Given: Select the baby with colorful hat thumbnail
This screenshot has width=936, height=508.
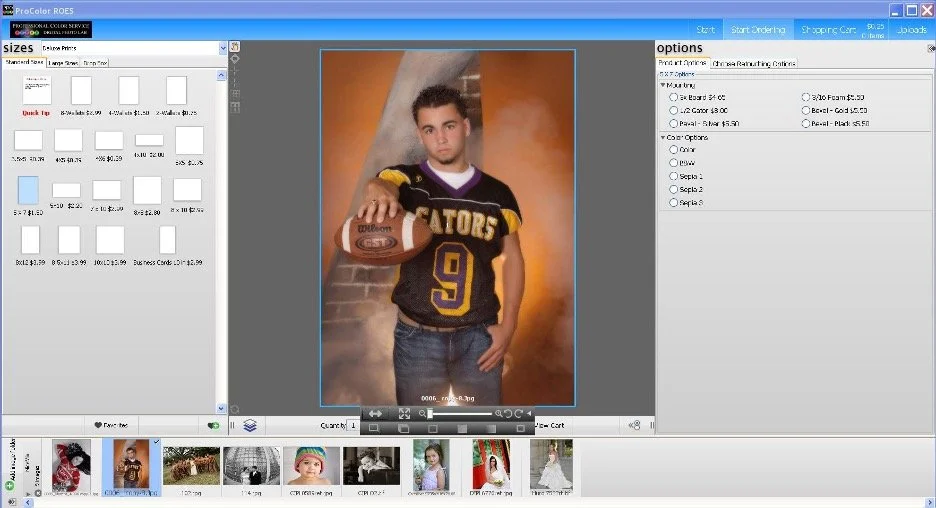Looking at the screenshot, I should (311, 466).
